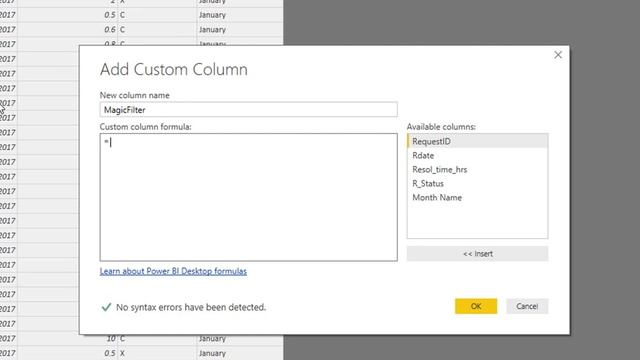This screenshot has height=360, width=640.
Task: Click the << Insert button
Action: tap(477, 253)
